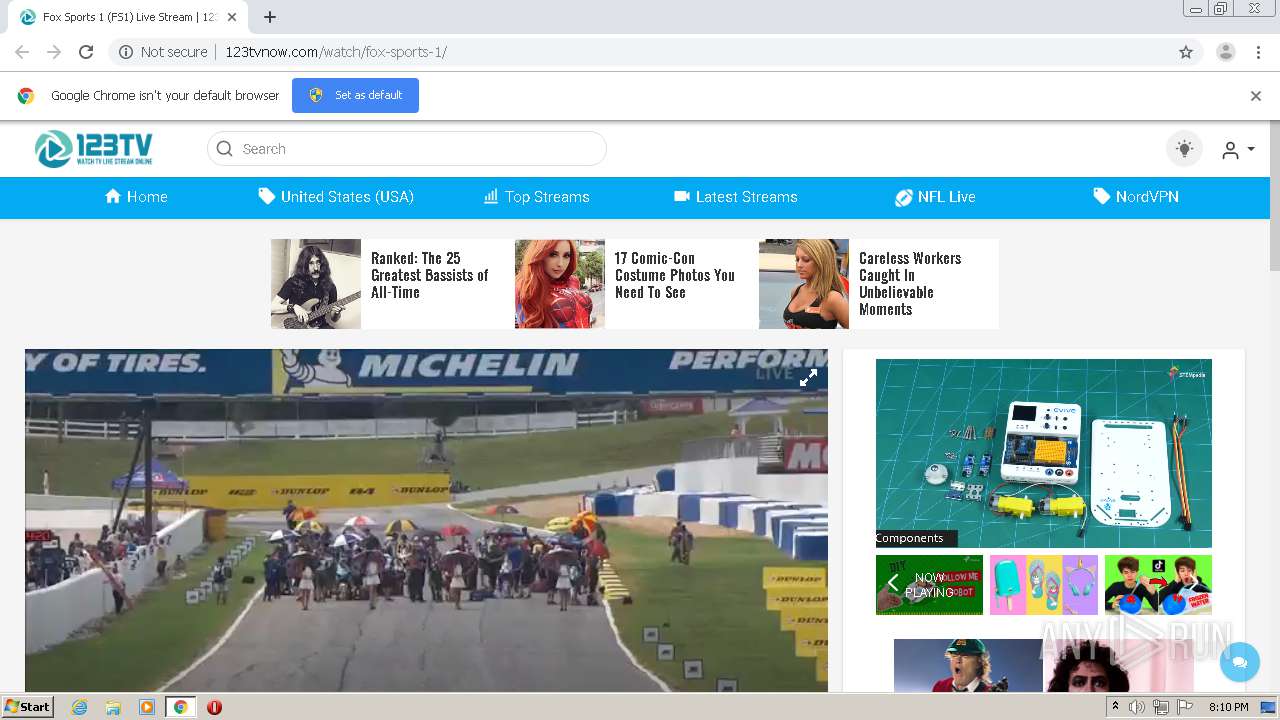Click the bar chart icon beside Top Streams
Screen dimensions: 1280x720
tap(491, 196)
